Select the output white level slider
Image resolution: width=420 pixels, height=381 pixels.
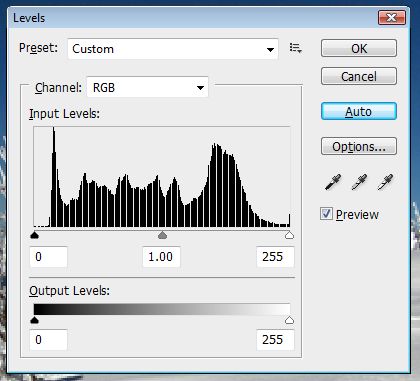[x=289, y=320]
